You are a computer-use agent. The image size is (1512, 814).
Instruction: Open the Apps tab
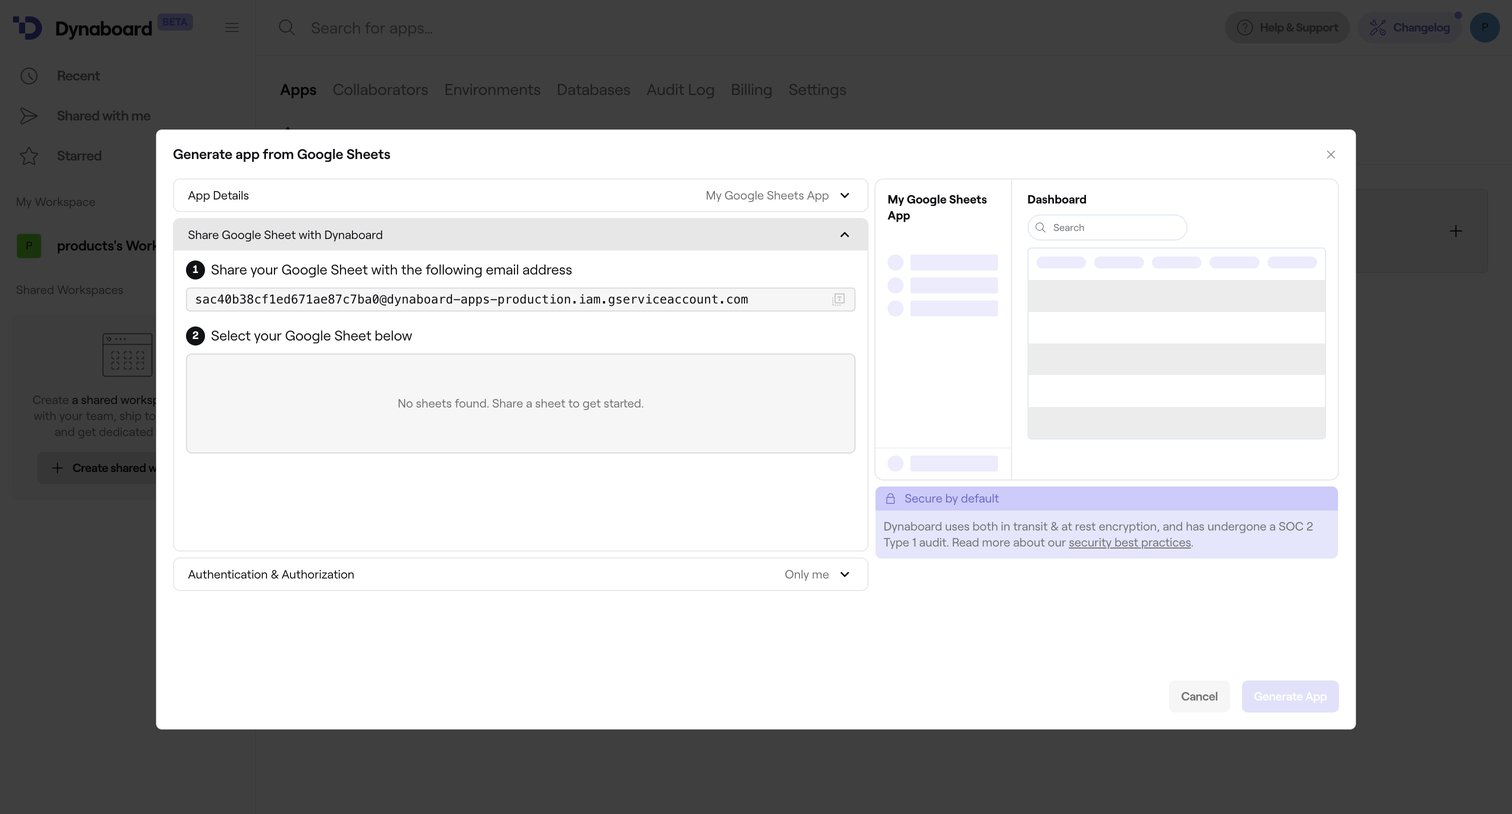coord(298,90)
